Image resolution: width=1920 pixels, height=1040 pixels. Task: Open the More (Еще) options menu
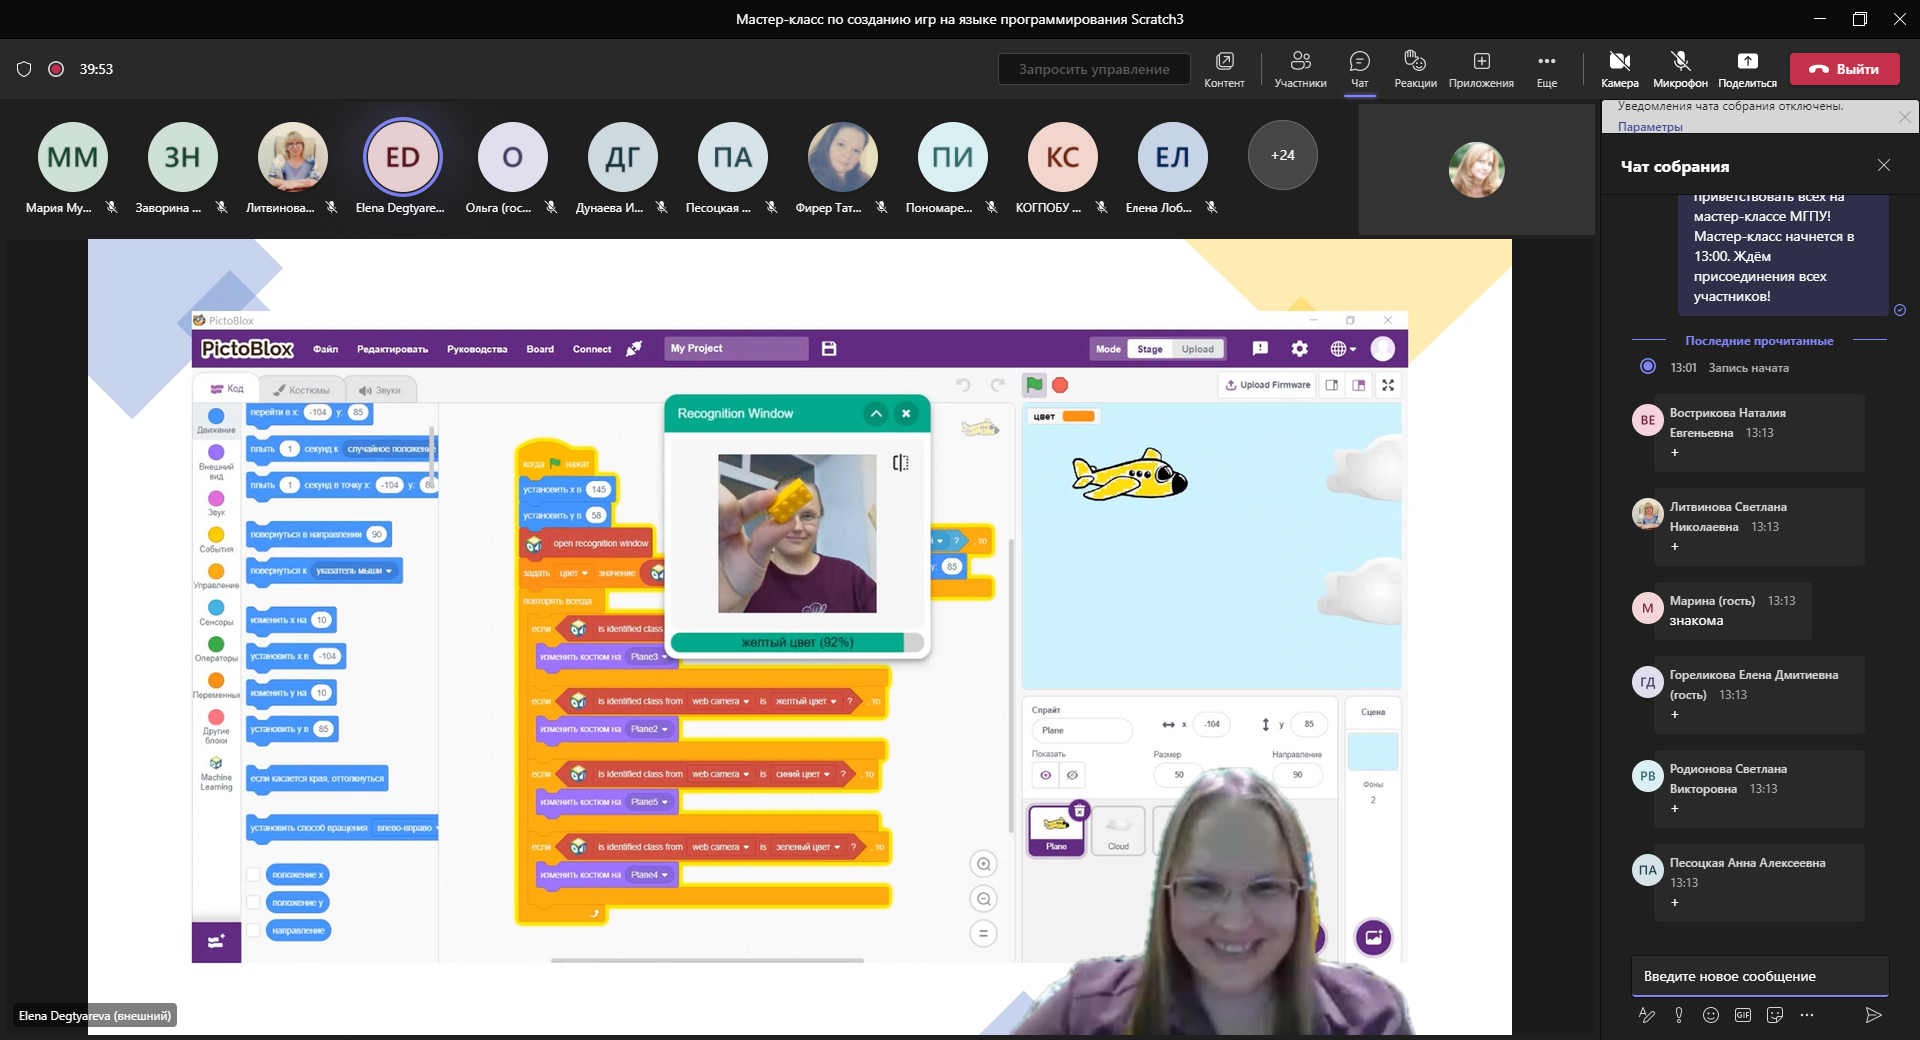pyautogui.click(x=1546, y=68)
